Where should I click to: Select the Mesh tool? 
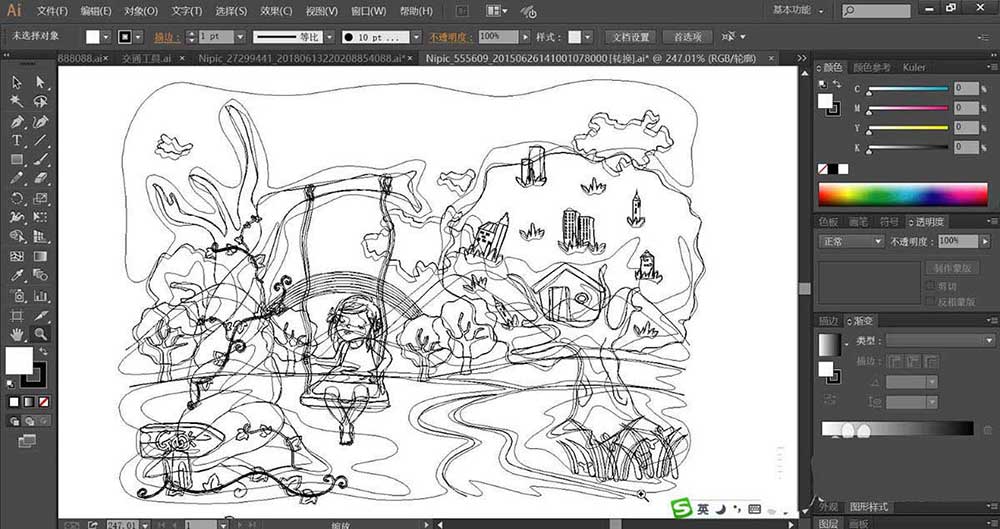coord(17,257)
